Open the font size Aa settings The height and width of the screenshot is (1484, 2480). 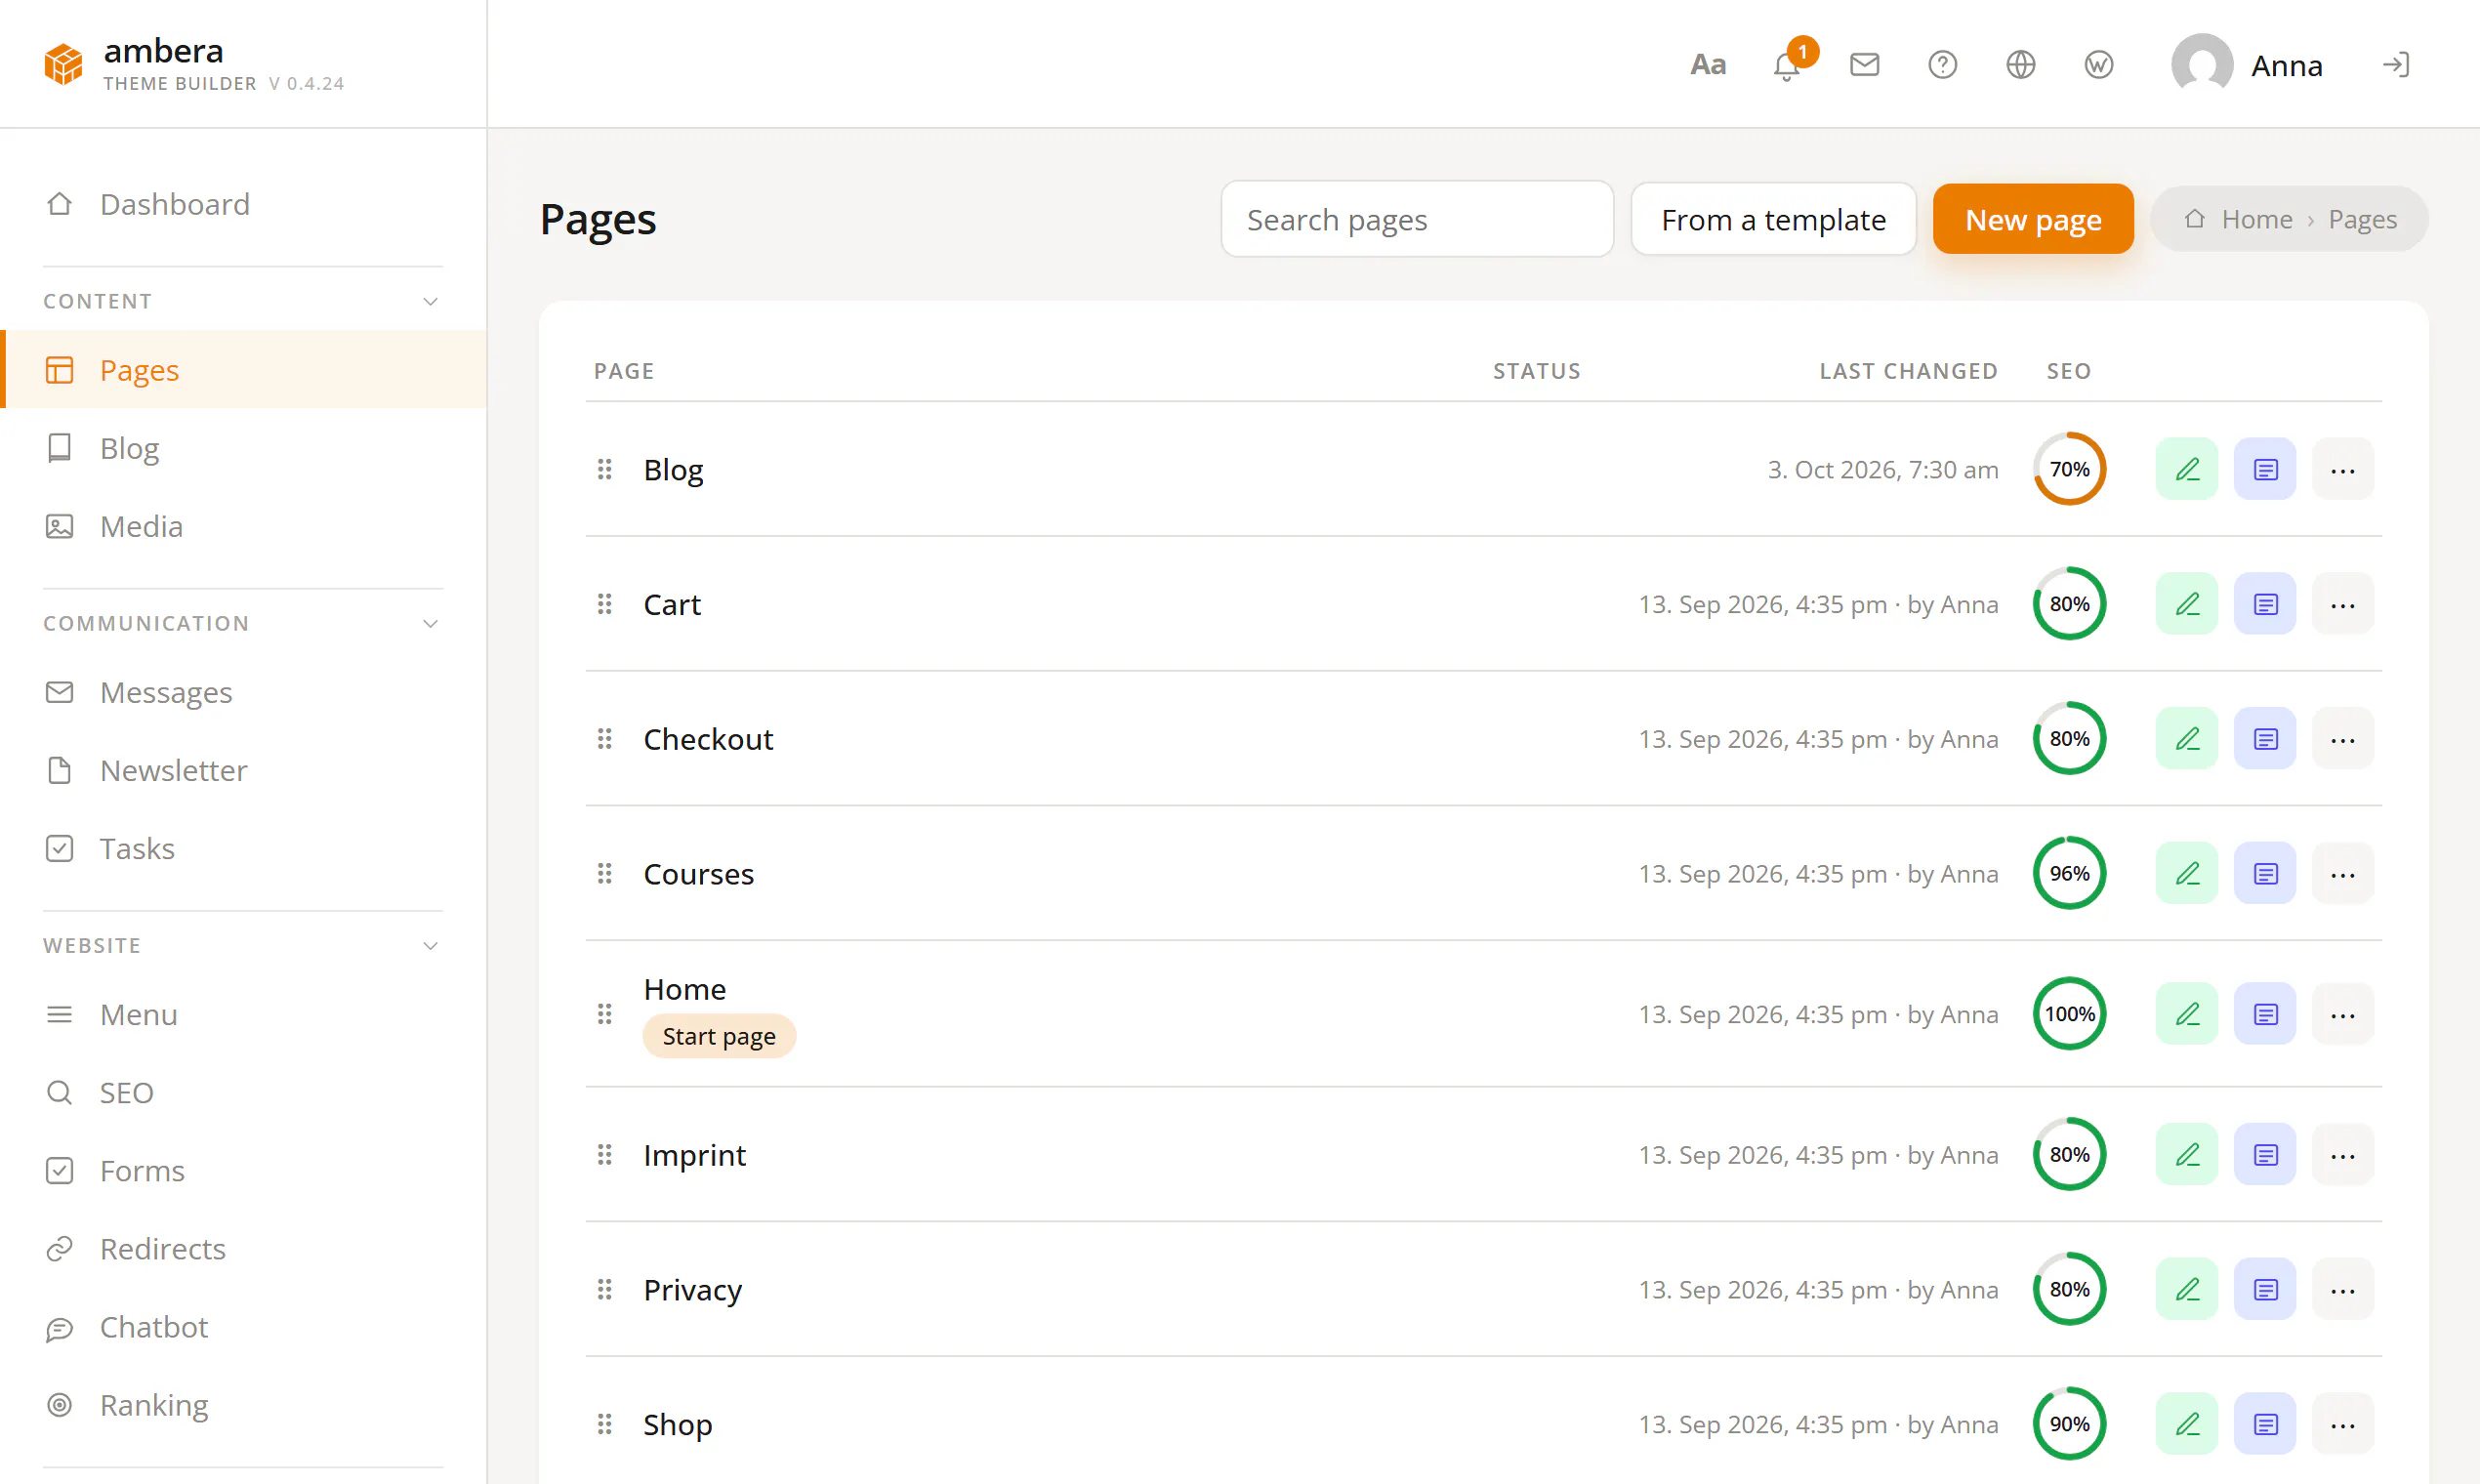tap(1708, 65)
